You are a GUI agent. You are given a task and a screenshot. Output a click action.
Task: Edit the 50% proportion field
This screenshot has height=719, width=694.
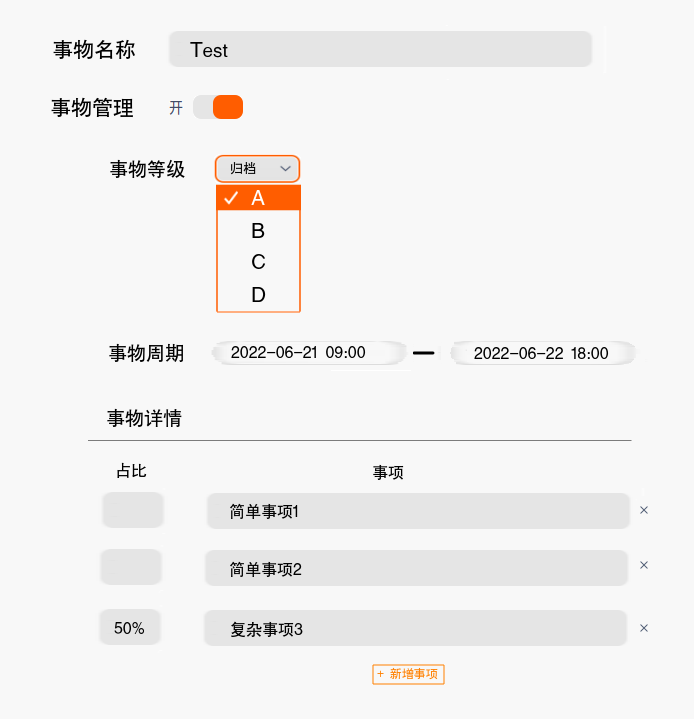click(130, 628)
